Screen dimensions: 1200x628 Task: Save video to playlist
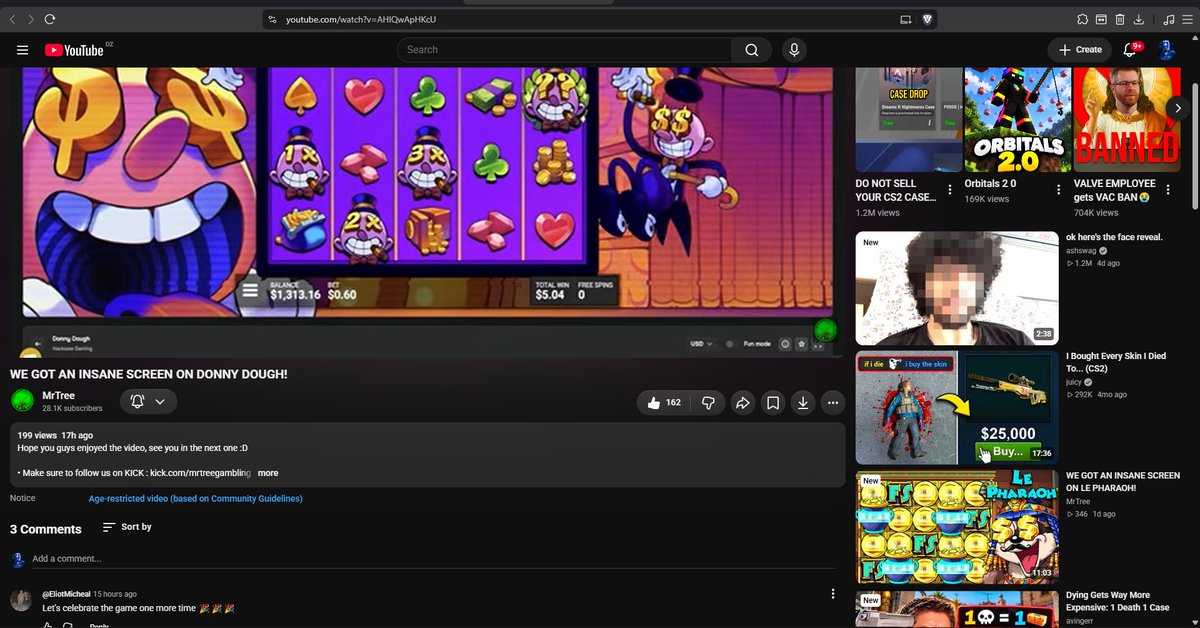[x=773, y=402]
